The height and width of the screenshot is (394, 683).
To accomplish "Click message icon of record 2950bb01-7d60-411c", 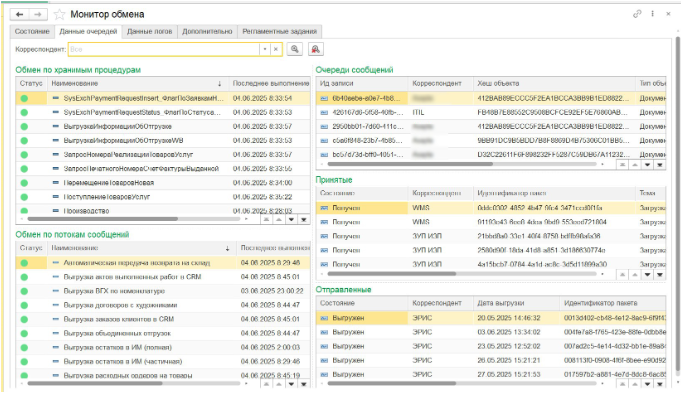I will pyautogui.click(x=324, y=126).
